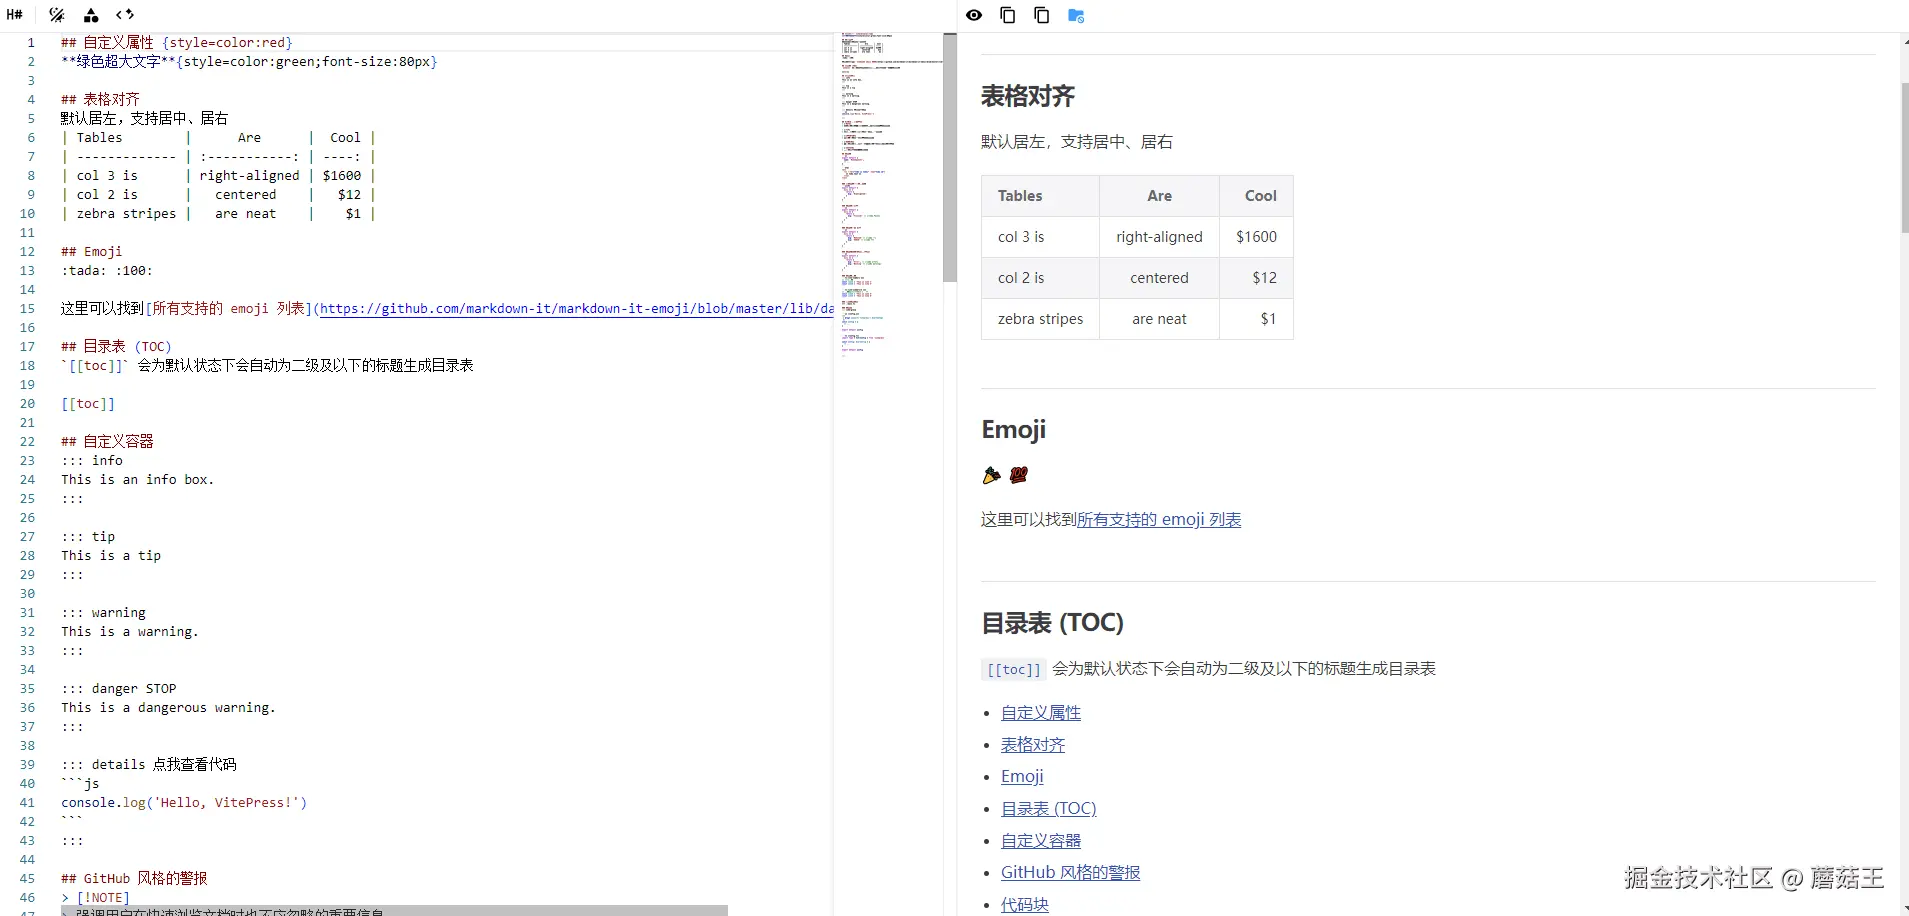The image size is (1909, 916).
Task: Click editor line 'This is a dangerous warning.'
Action: [168, 708]
